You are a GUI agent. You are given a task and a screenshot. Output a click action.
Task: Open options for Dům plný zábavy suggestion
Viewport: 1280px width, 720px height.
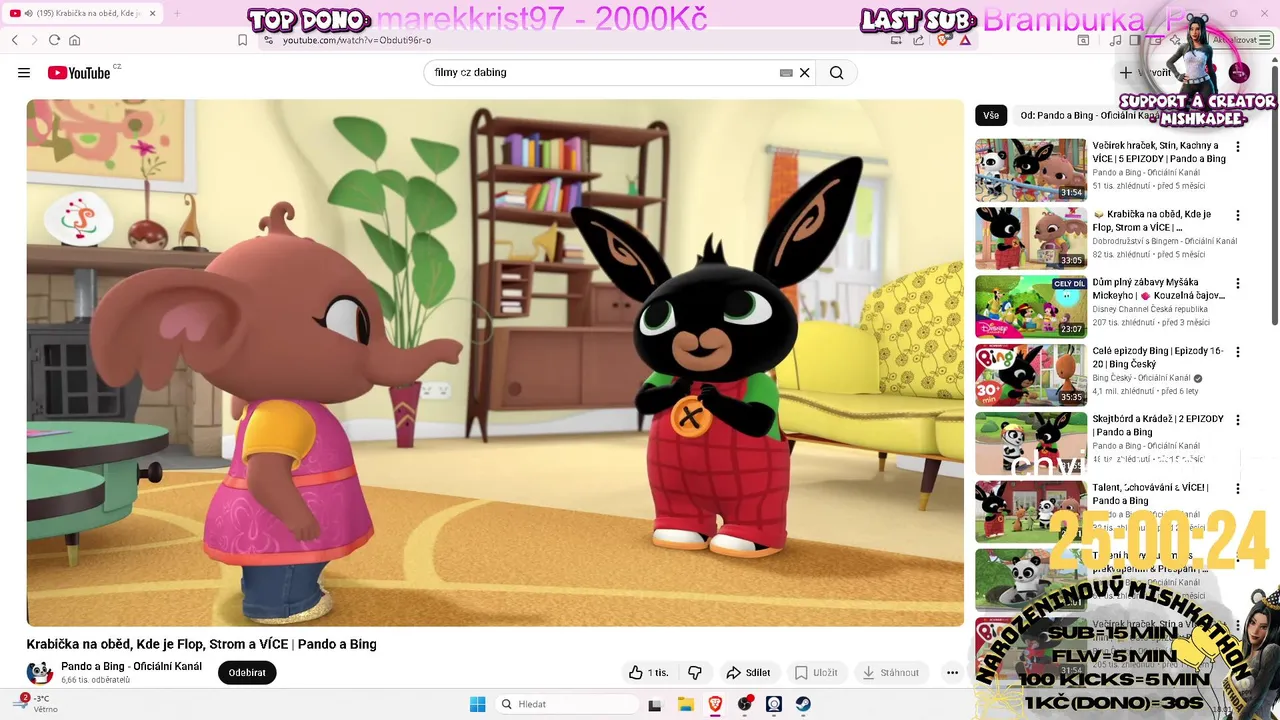1238,284
